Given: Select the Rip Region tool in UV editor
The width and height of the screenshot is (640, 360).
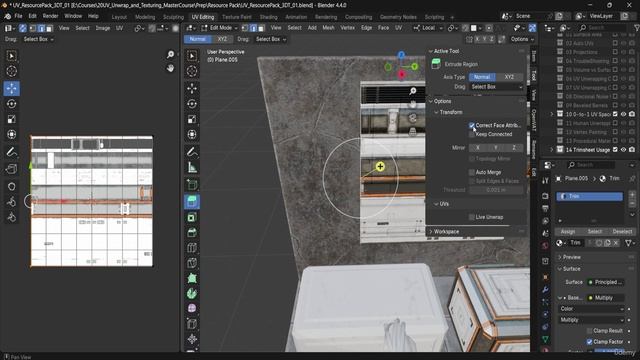Looking at the screenshot, I should point(11,169).
